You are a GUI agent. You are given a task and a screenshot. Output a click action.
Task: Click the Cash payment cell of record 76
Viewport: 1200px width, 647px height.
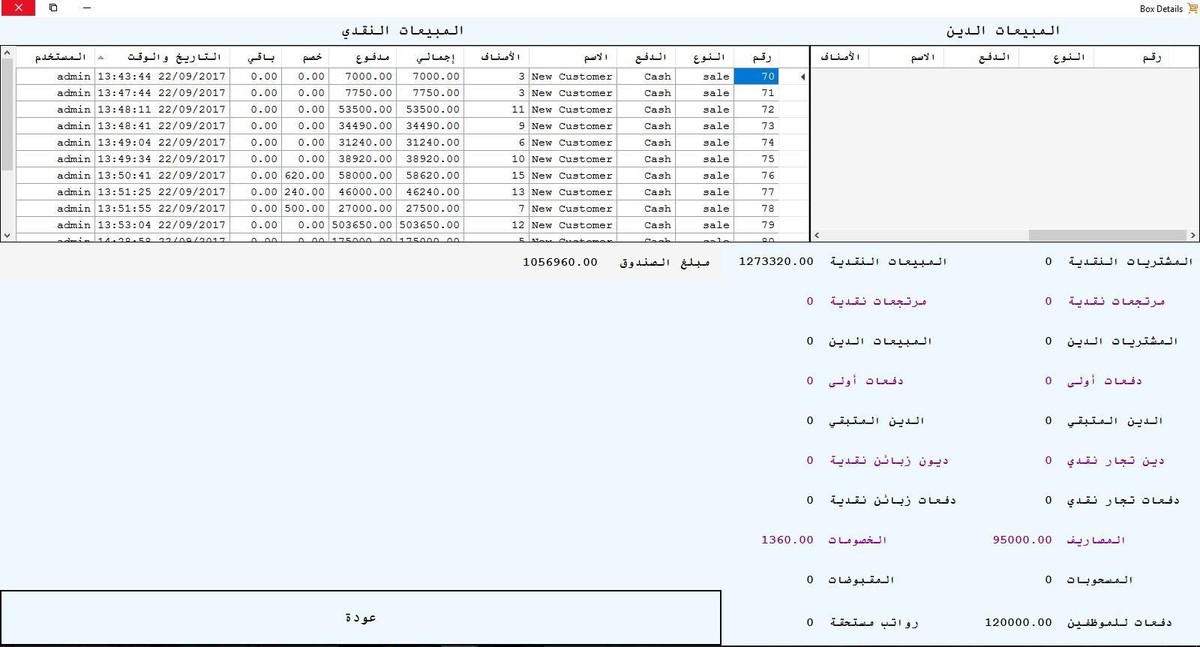click(657, 174)
